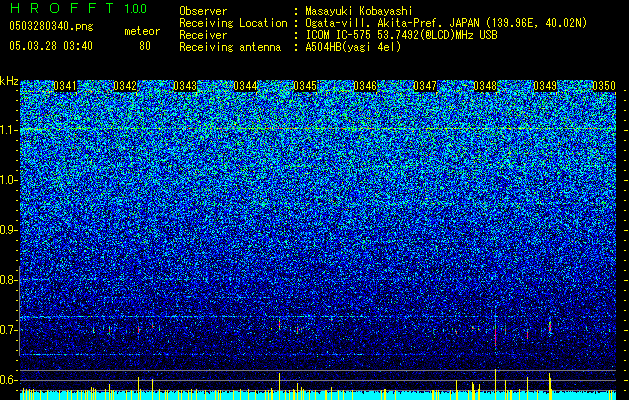Click the red echo between 0344 and 0345
629x400 pixels.
(280, 324)
